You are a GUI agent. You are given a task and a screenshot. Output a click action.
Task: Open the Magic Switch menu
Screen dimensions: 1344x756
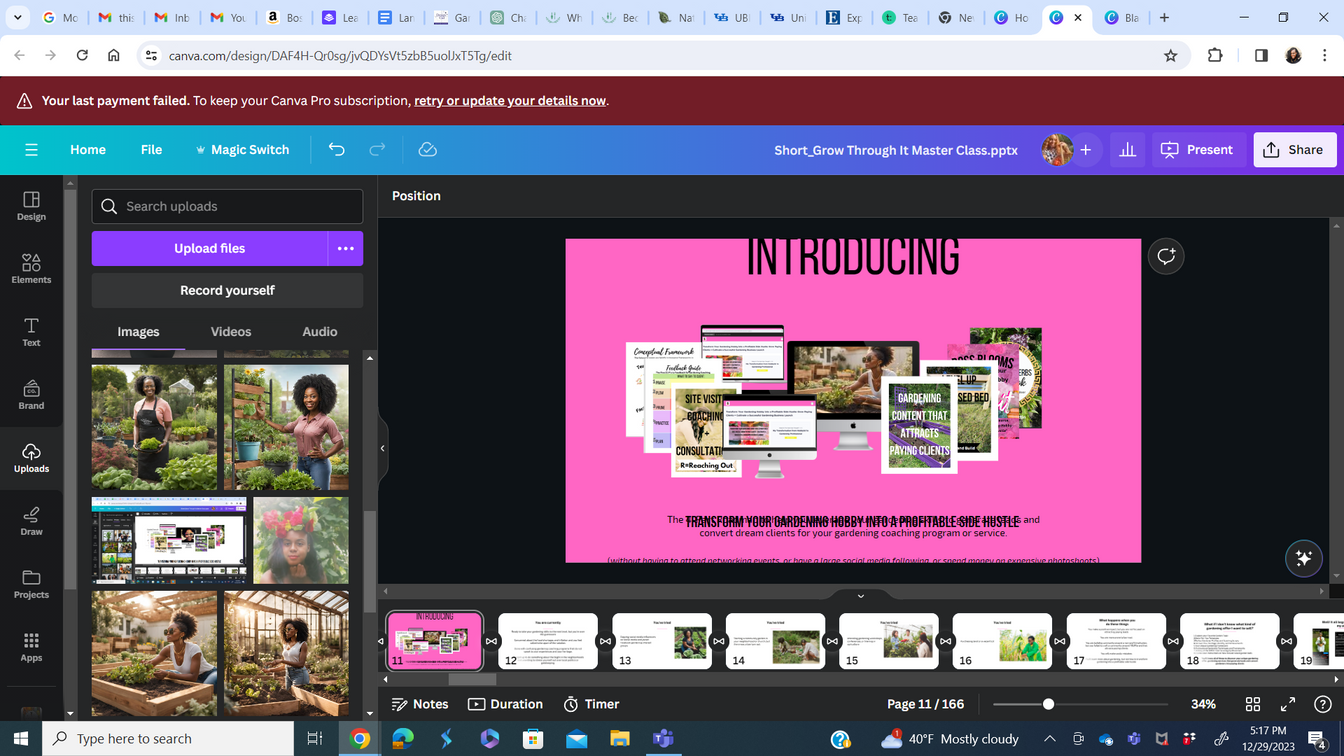pyautogui.click(x=242, y=150)
